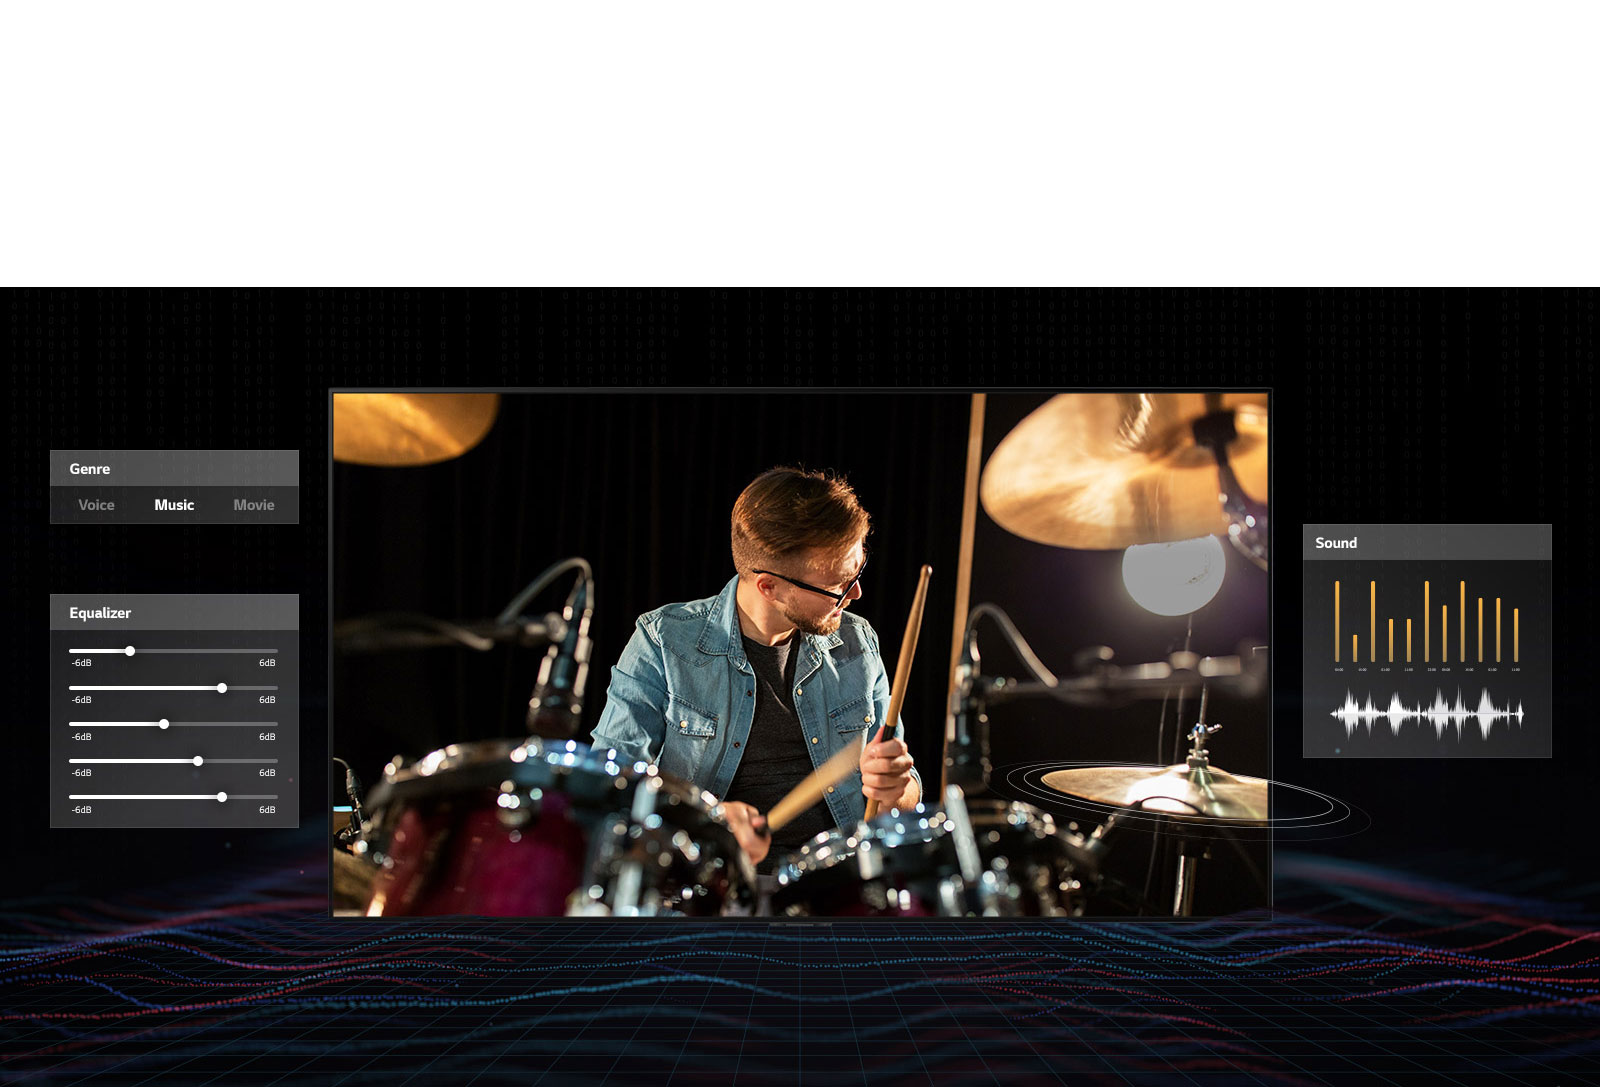Image resolution: width=1600 pixels, height=1087 pixels.
Task: Click the Equalizer panel header
Action: (99, 612)
